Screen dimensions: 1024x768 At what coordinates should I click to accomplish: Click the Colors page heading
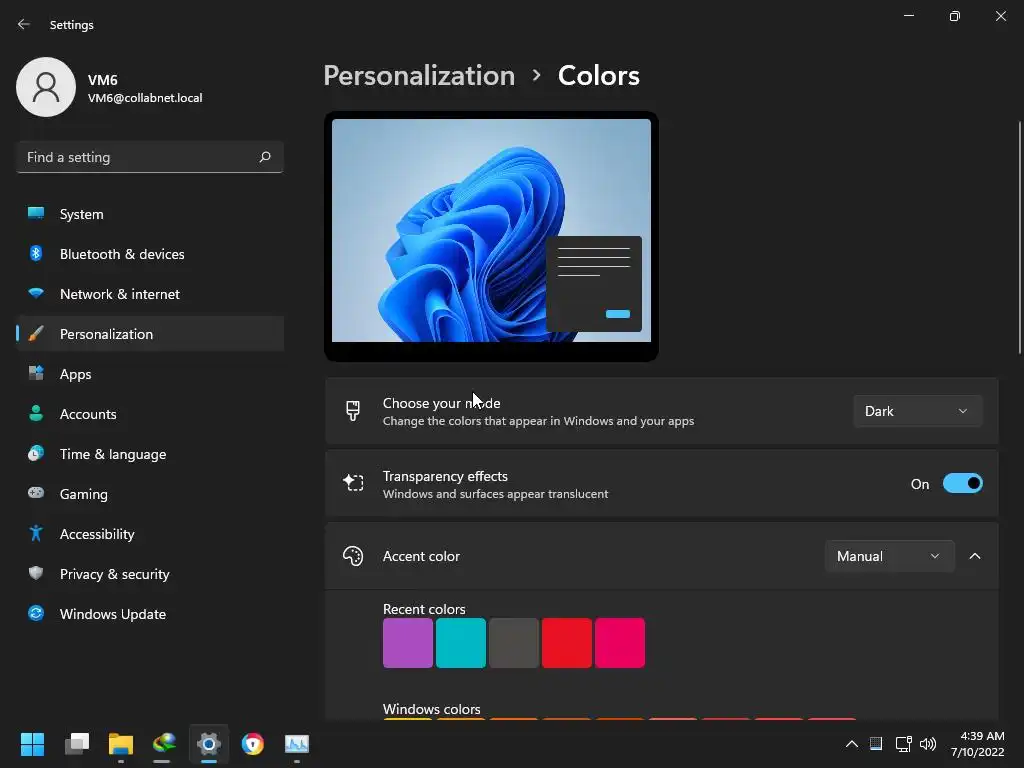tap(599, 76)
